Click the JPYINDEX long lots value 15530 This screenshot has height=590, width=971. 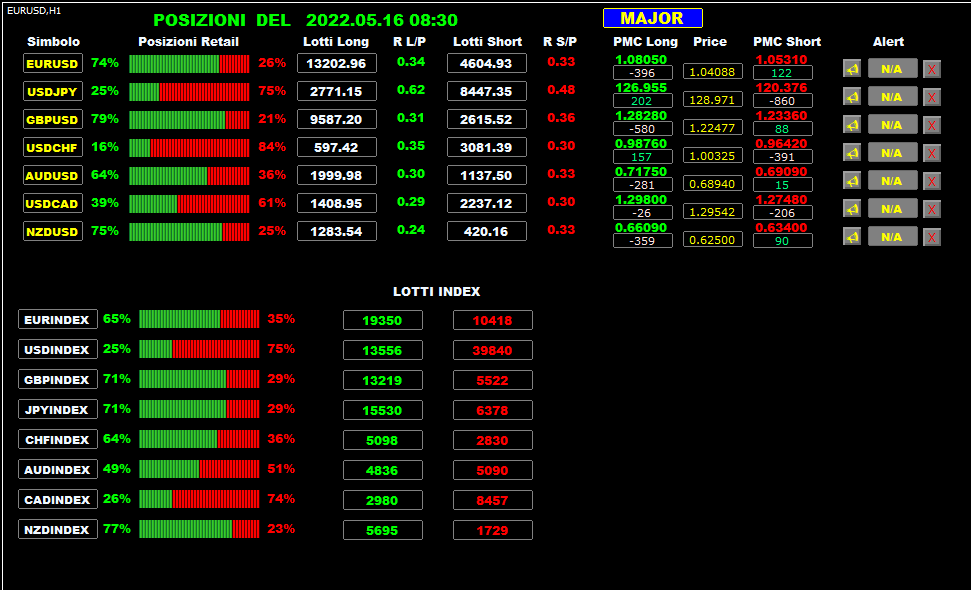(383, 410)
